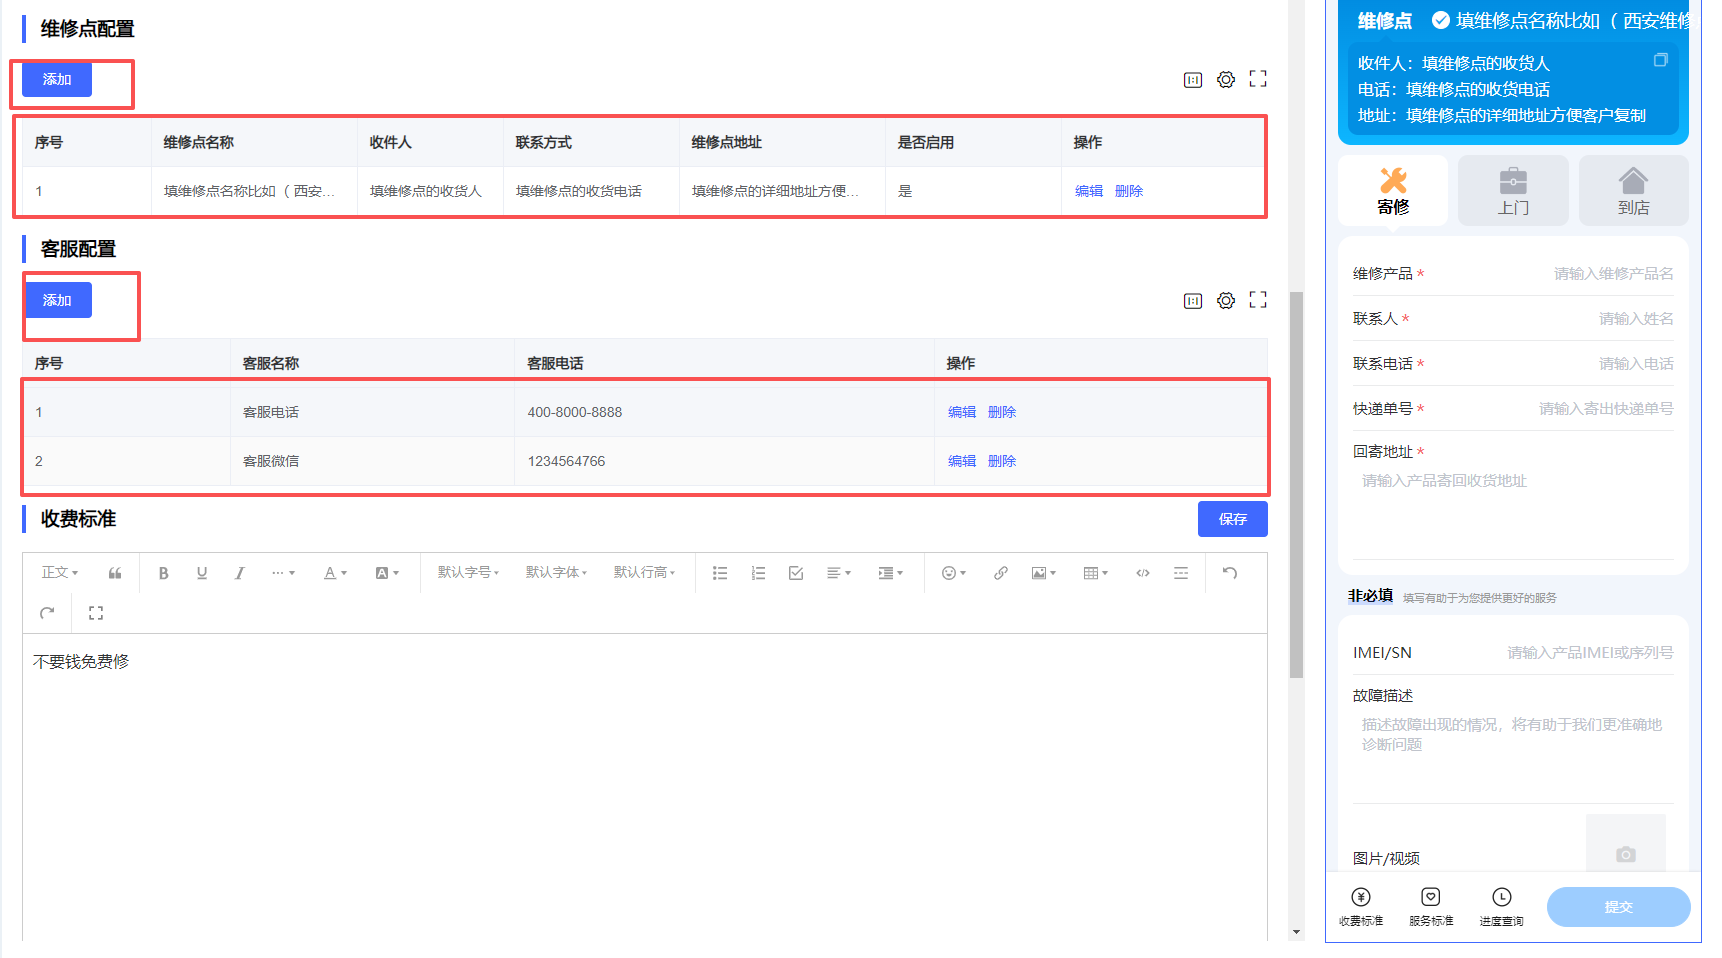Screen dimensions: 1722x958
Task: Click the undo arrow in editor toolbar
Action: pos(1230,573)
